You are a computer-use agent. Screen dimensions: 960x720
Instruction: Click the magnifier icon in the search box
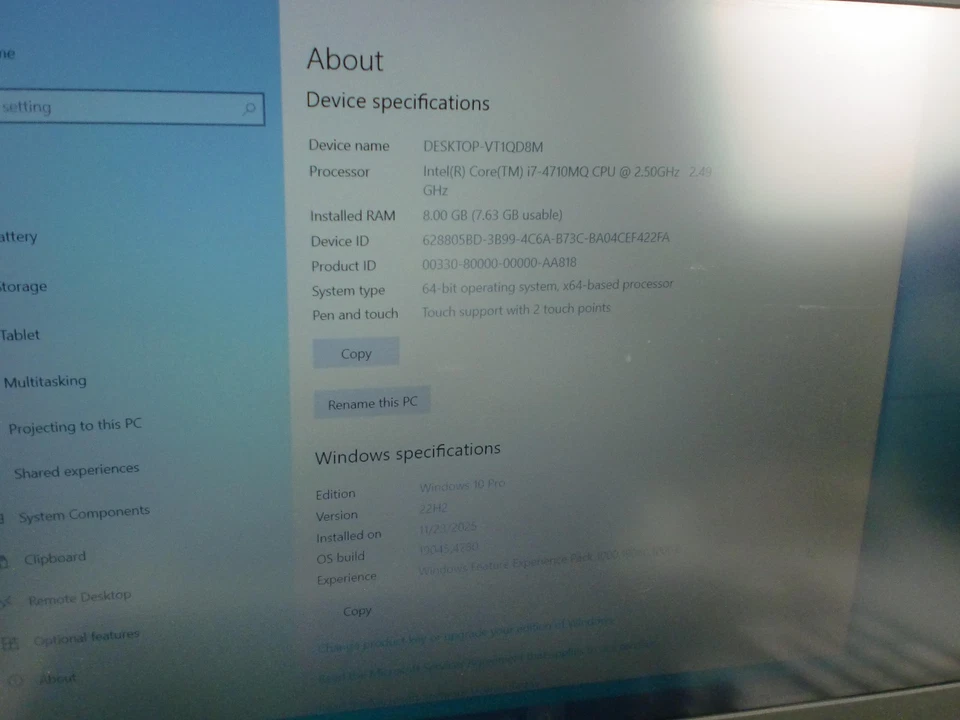[247, 107]
